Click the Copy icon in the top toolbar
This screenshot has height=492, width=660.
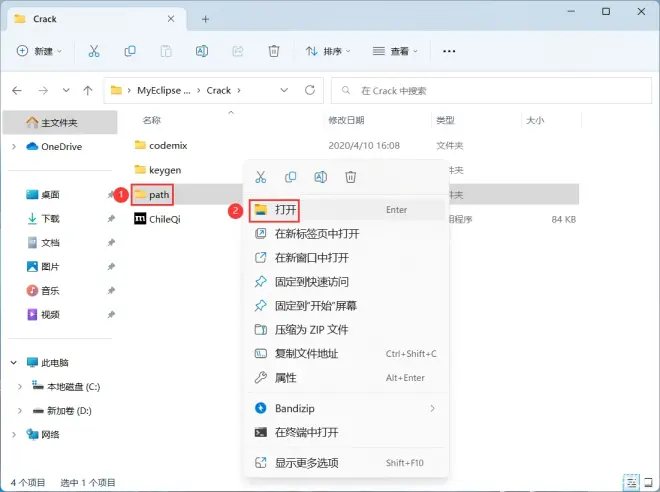pos(130,51)
